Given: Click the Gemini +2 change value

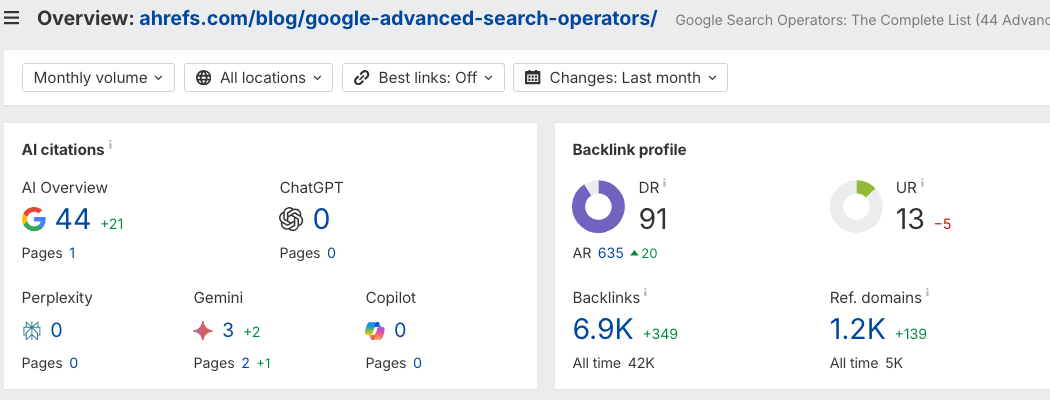Looking at the screenshot, I should (x=252, y=332).
